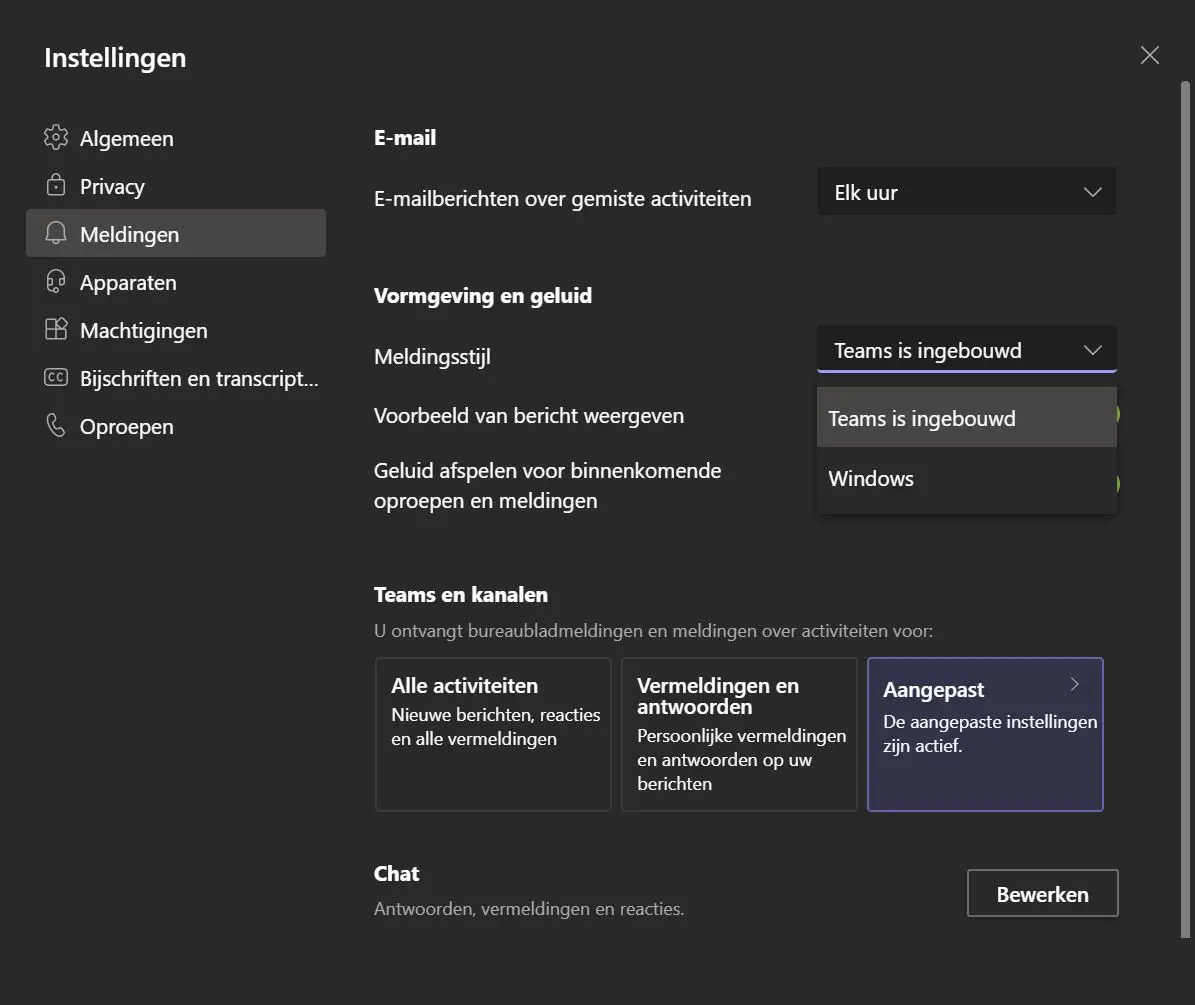
Task: Select the Meldingen settings tab
Action: (x=176, y=233)
